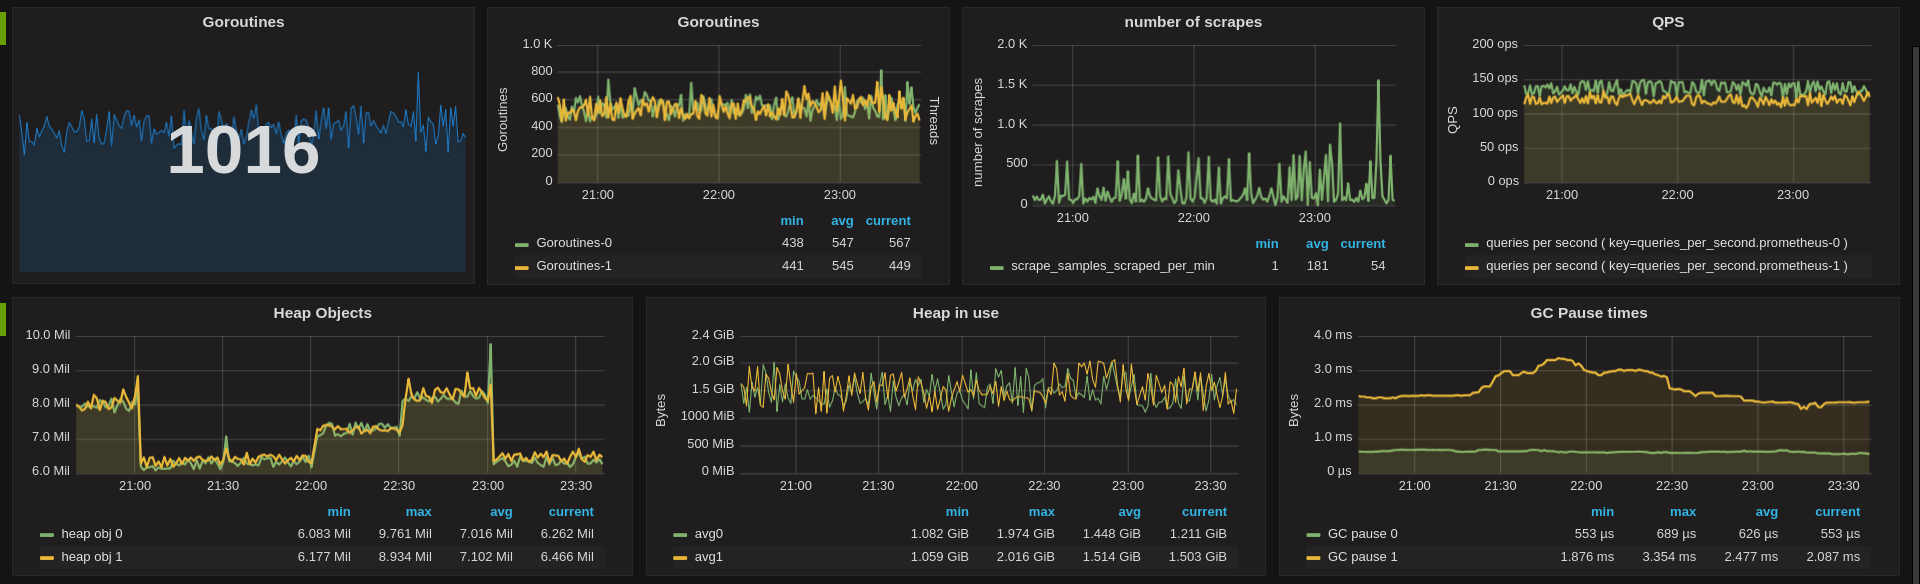Open the QPS panel title menu

click(x=1668, y=22)
